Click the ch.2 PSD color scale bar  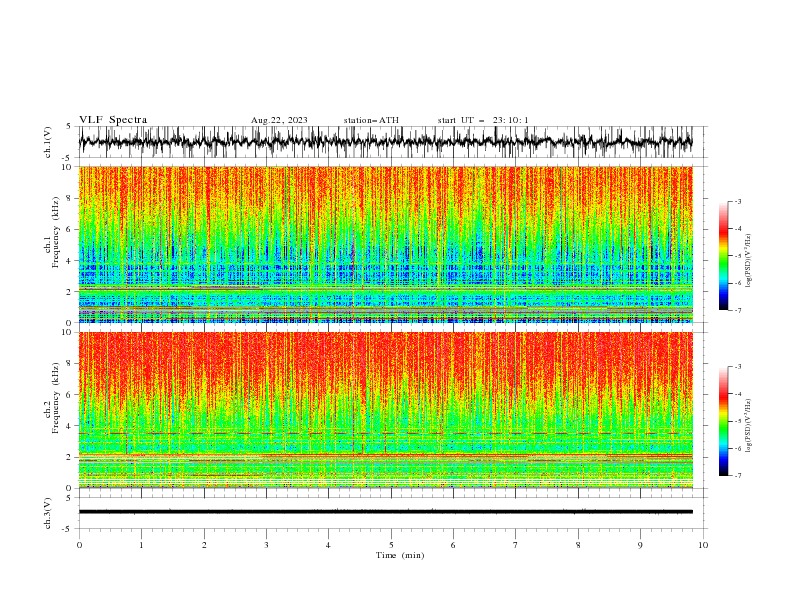[723, 421]
